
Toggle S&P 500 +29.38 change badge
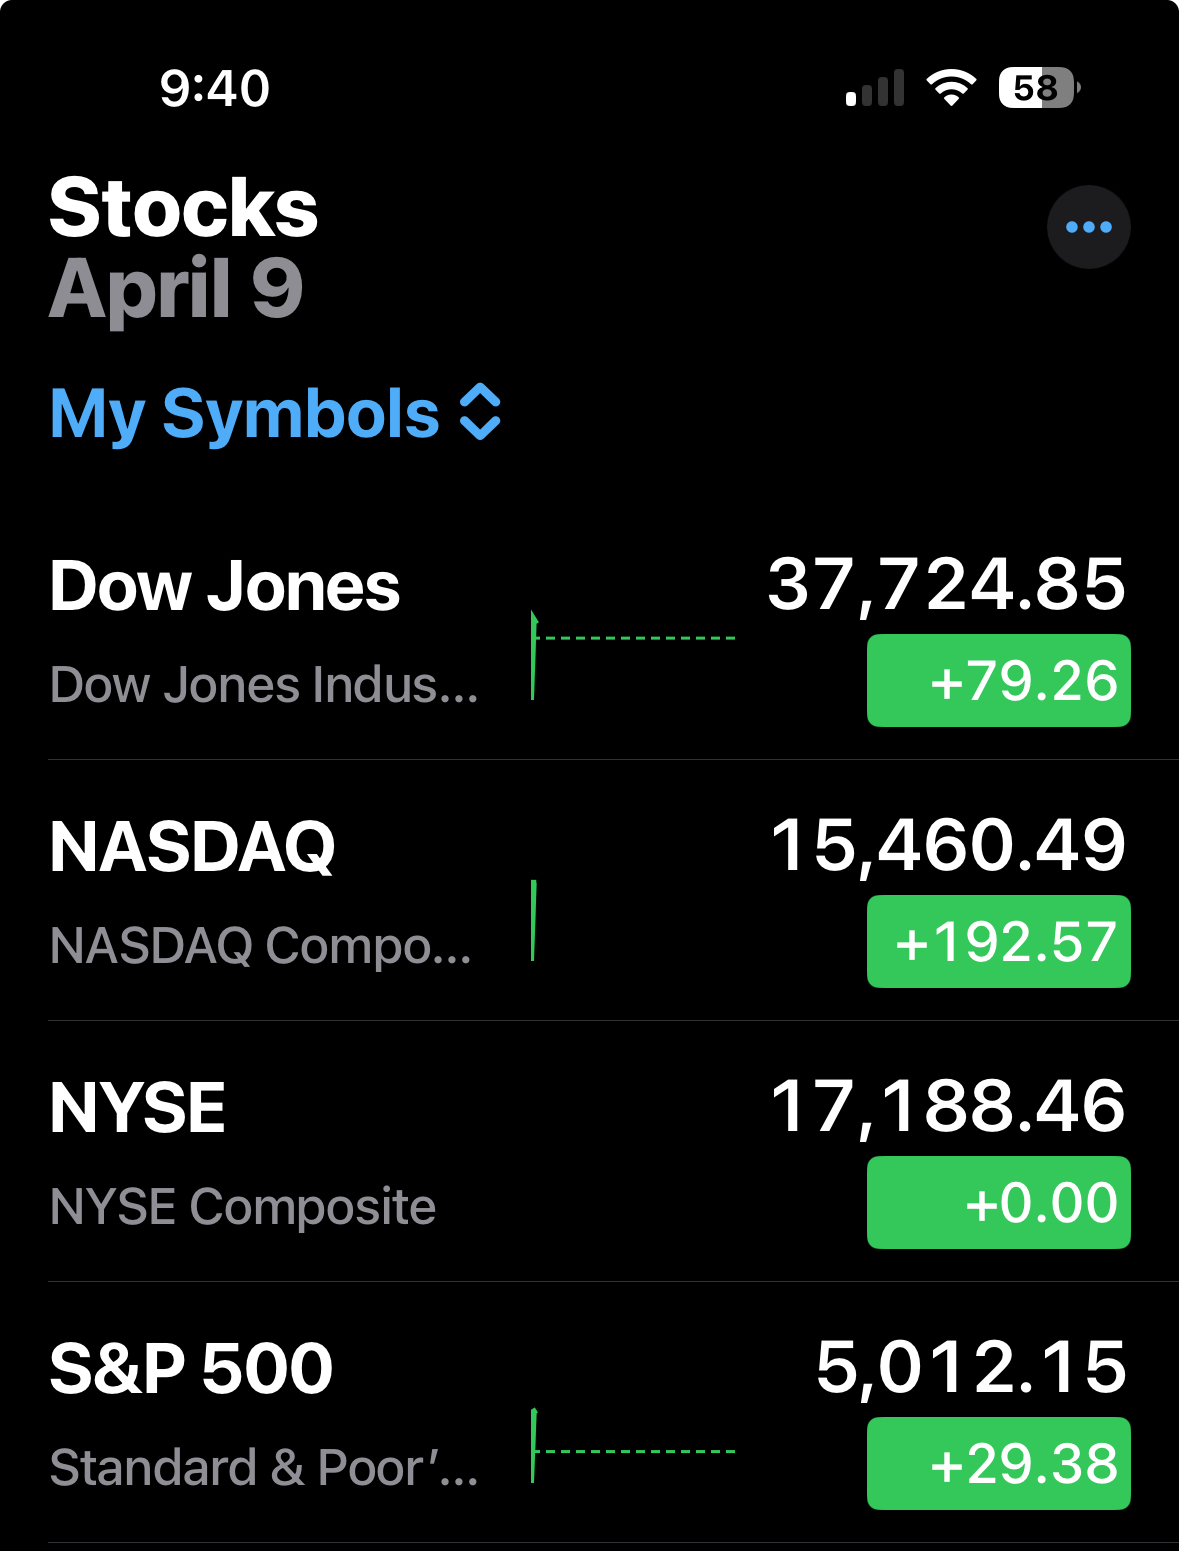point(998,1464)
